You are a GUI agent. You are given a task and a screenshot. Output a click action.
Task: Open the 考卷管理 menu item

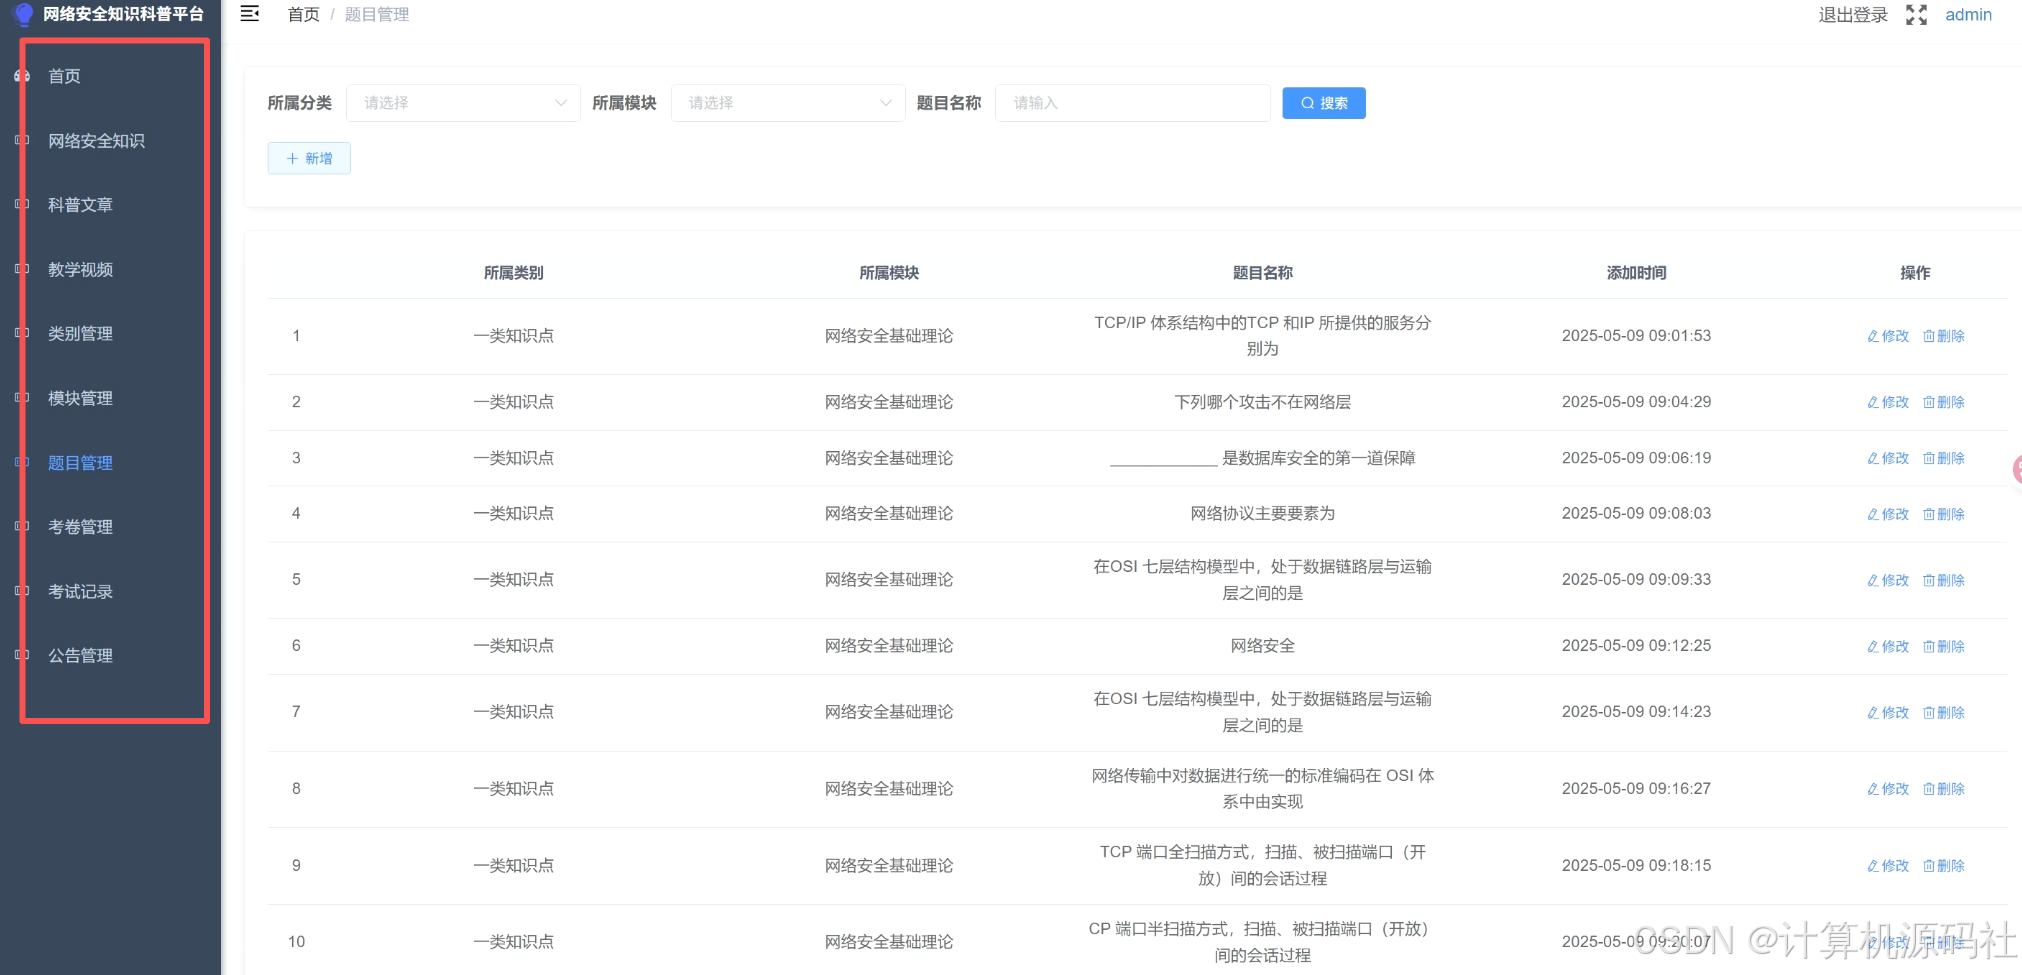[81, 527]
